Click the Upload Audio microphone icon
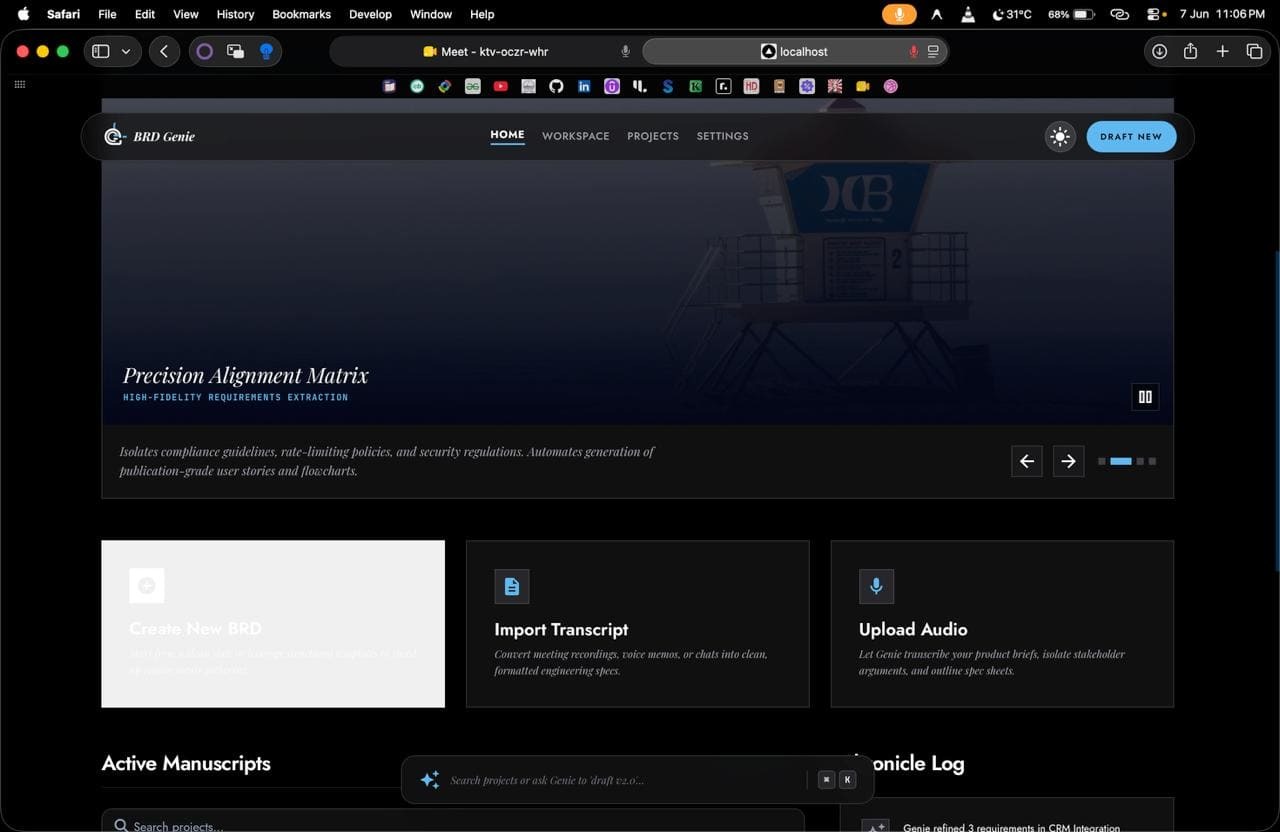This screenshot has height=832, width=1280. pyautogui.click(x=876, y=587)
